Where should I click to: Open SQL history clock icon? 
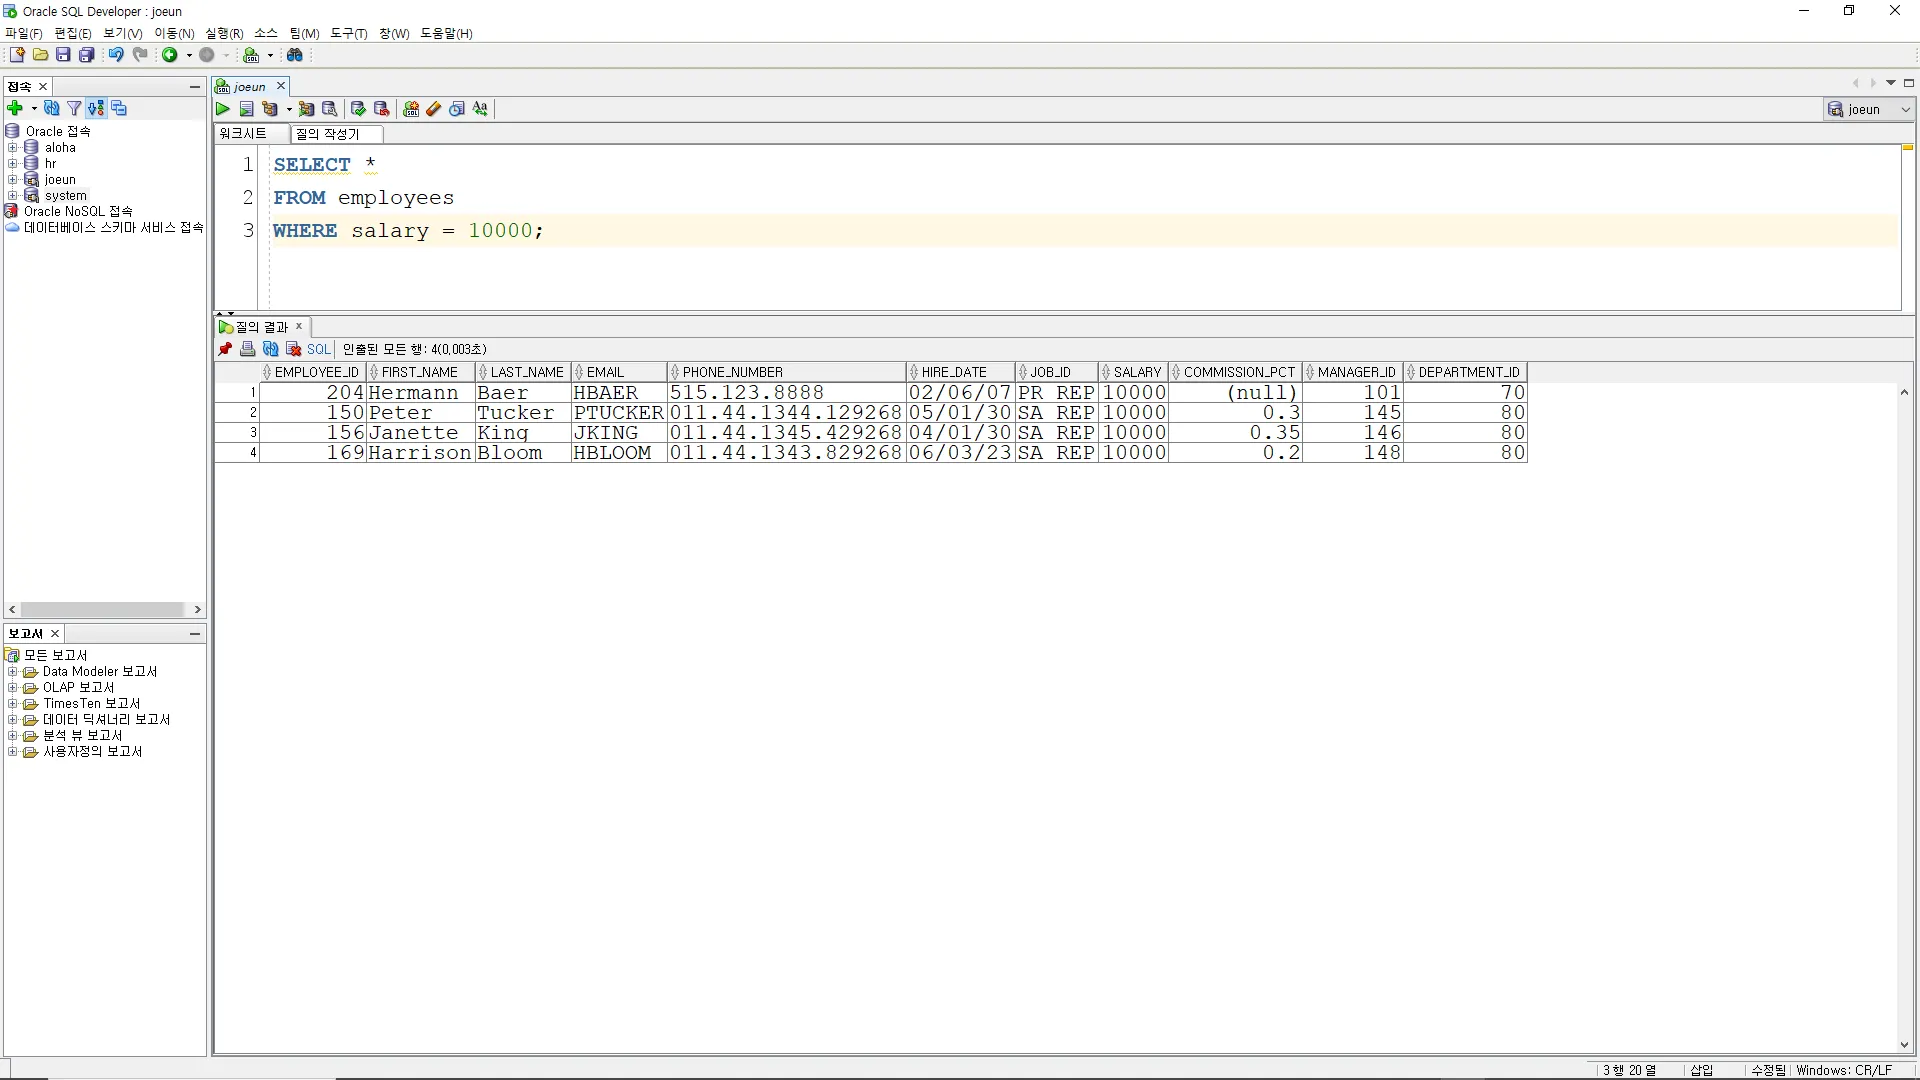coord(457,109)
